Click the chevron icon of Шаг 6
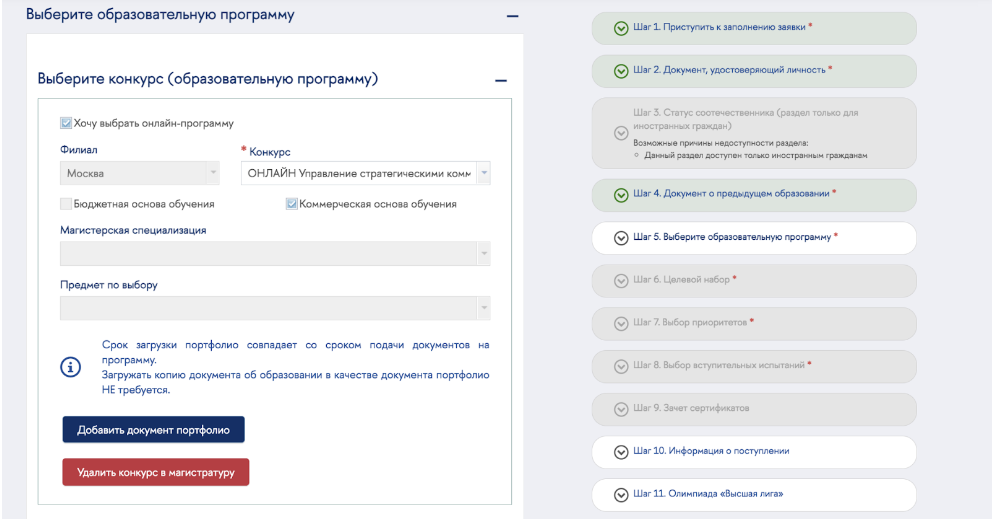This screenshot has height=520, width=996. point(621,281)
